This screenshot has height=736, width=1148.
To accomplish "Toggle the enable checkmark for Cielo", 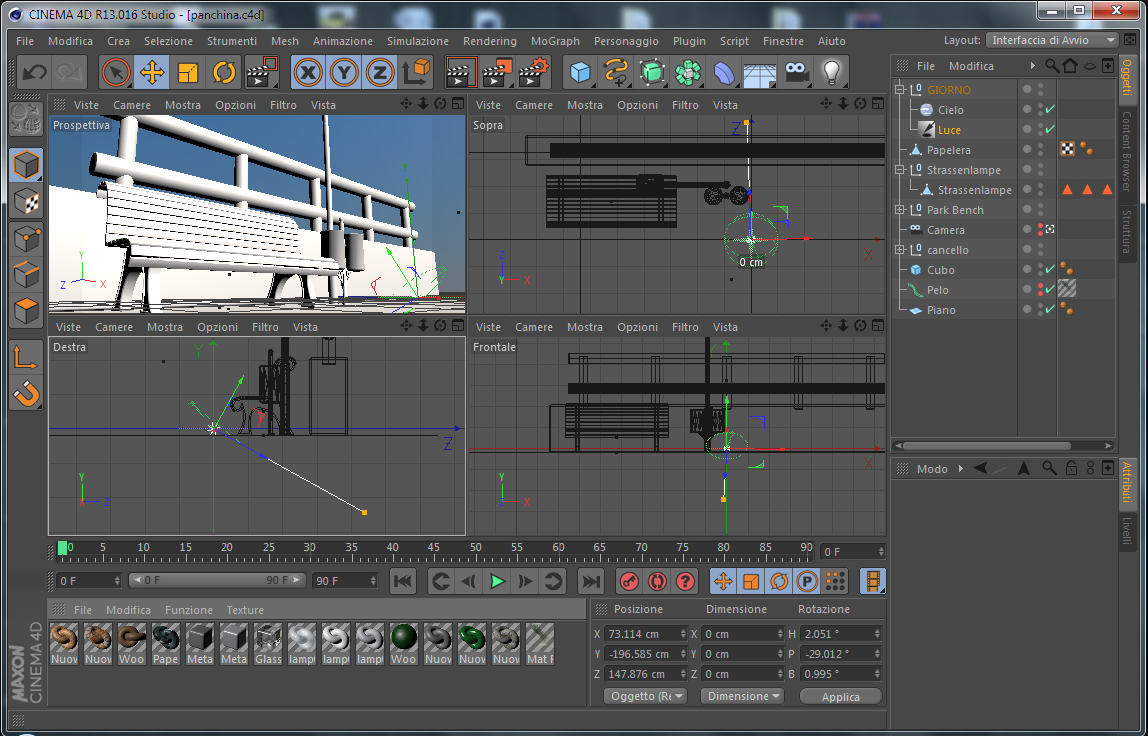I will (1050, 110).
